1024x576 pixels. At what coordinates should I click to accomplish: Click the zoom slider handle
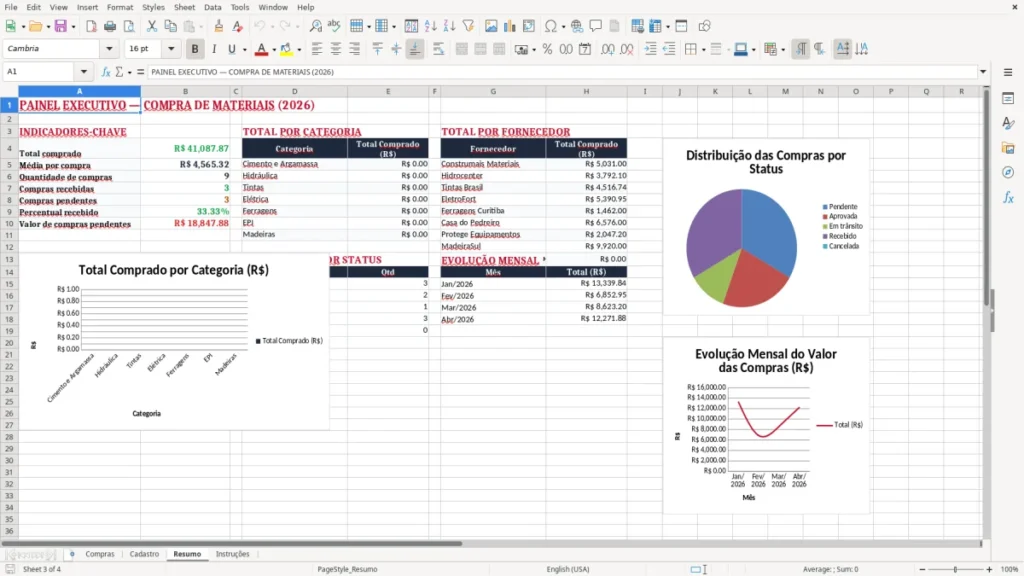click(955, 569)
